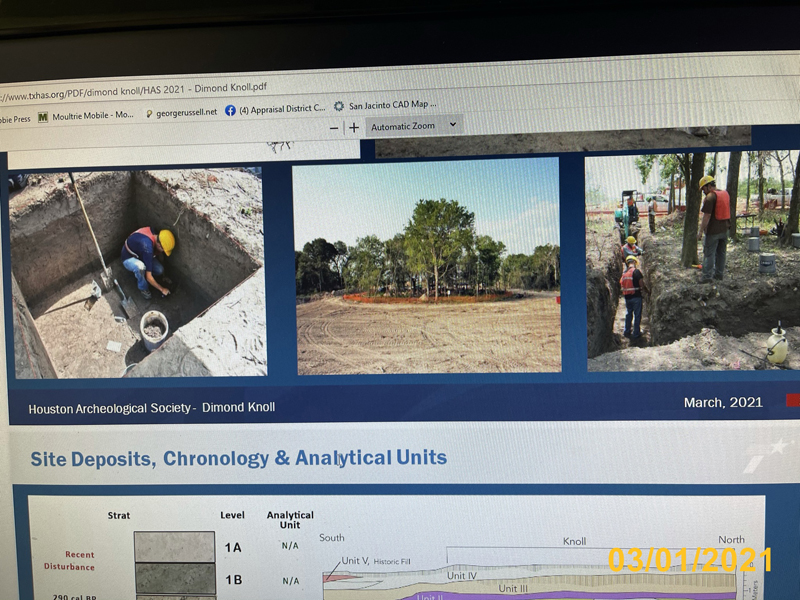The width and height of the screenshot is (800, 600).
Task: Click the 'Unit III' diagram label
Action: [513, 588]
